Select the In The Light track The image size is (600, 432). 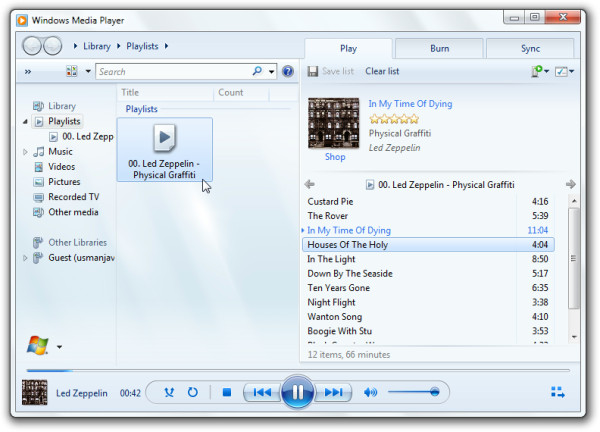(x=428, y=259)
